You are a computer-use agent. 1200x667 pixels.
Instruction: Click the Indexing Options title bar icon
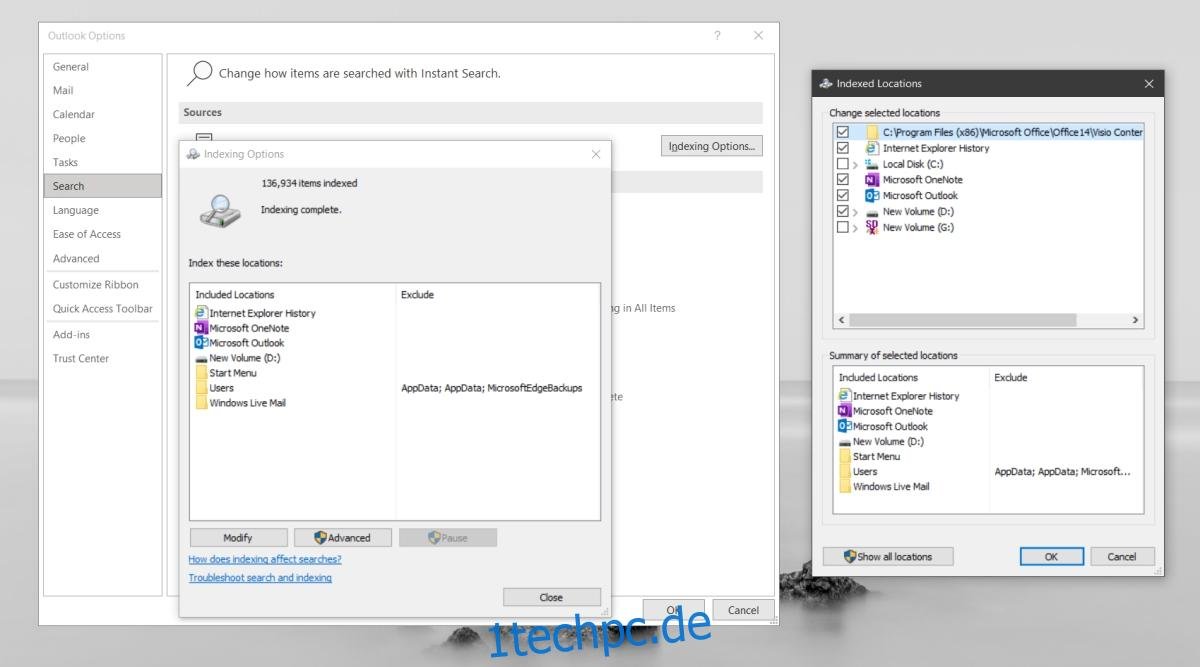pyautogui.click(x=193, y=154)
